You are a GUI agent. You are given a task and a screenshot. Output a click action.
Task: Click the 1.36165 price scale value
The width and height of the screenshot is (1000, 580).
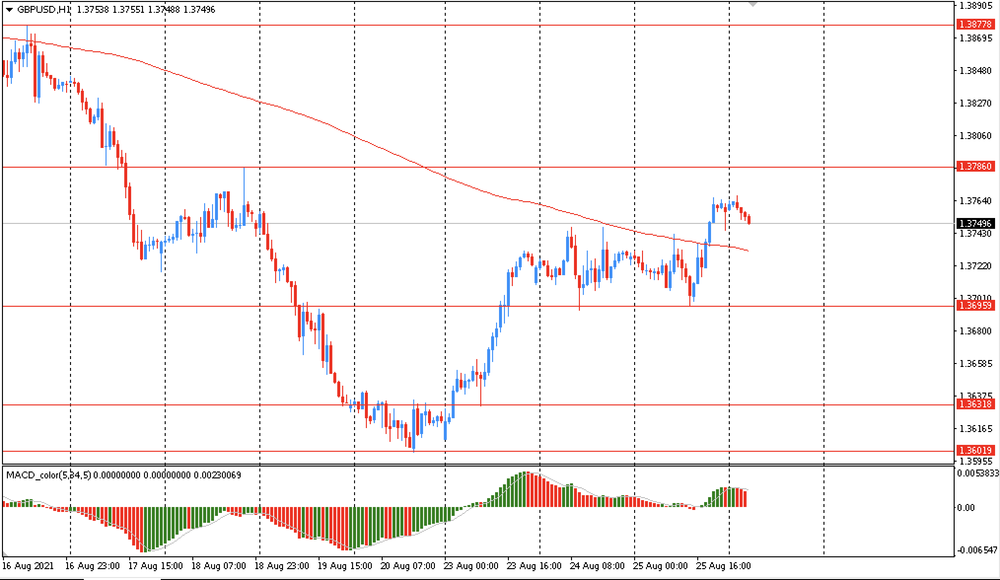click(976, 429)
